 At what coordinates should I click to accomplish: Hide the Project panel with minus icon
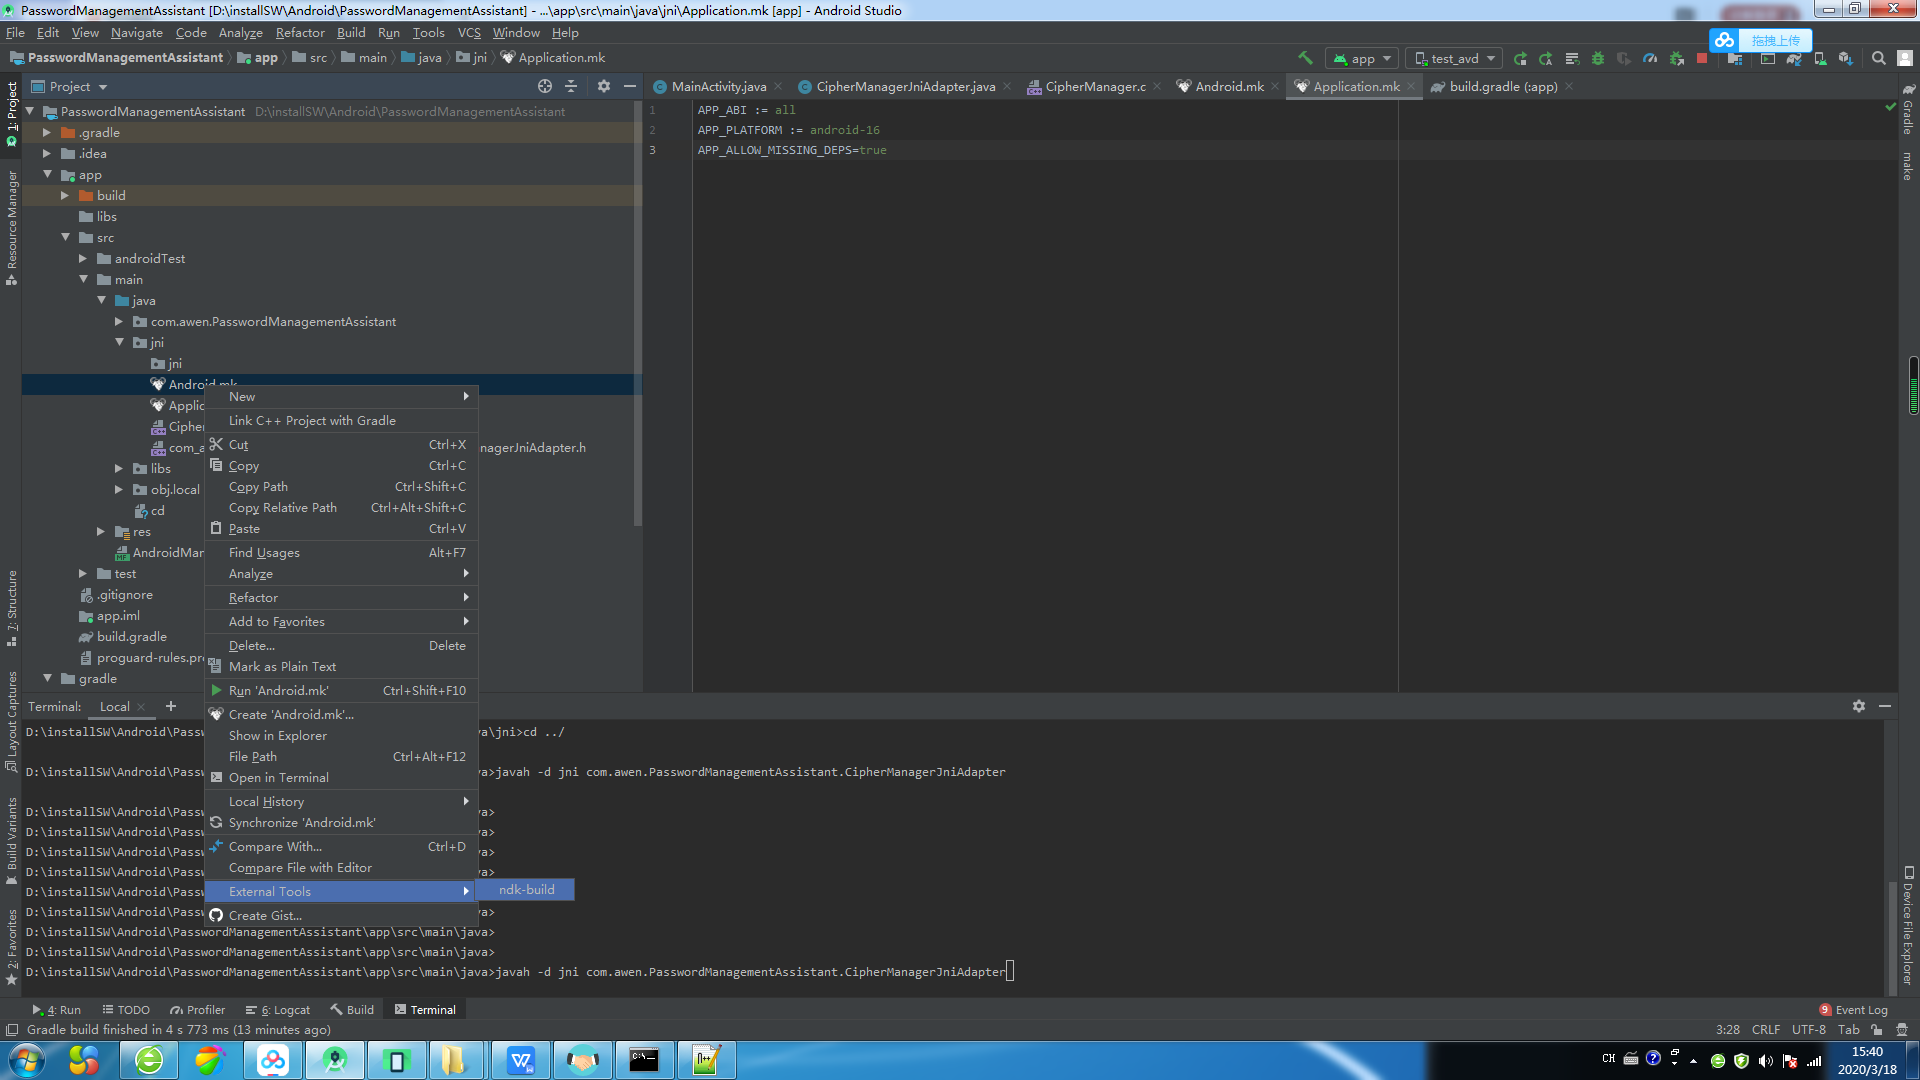coord(630,86)
